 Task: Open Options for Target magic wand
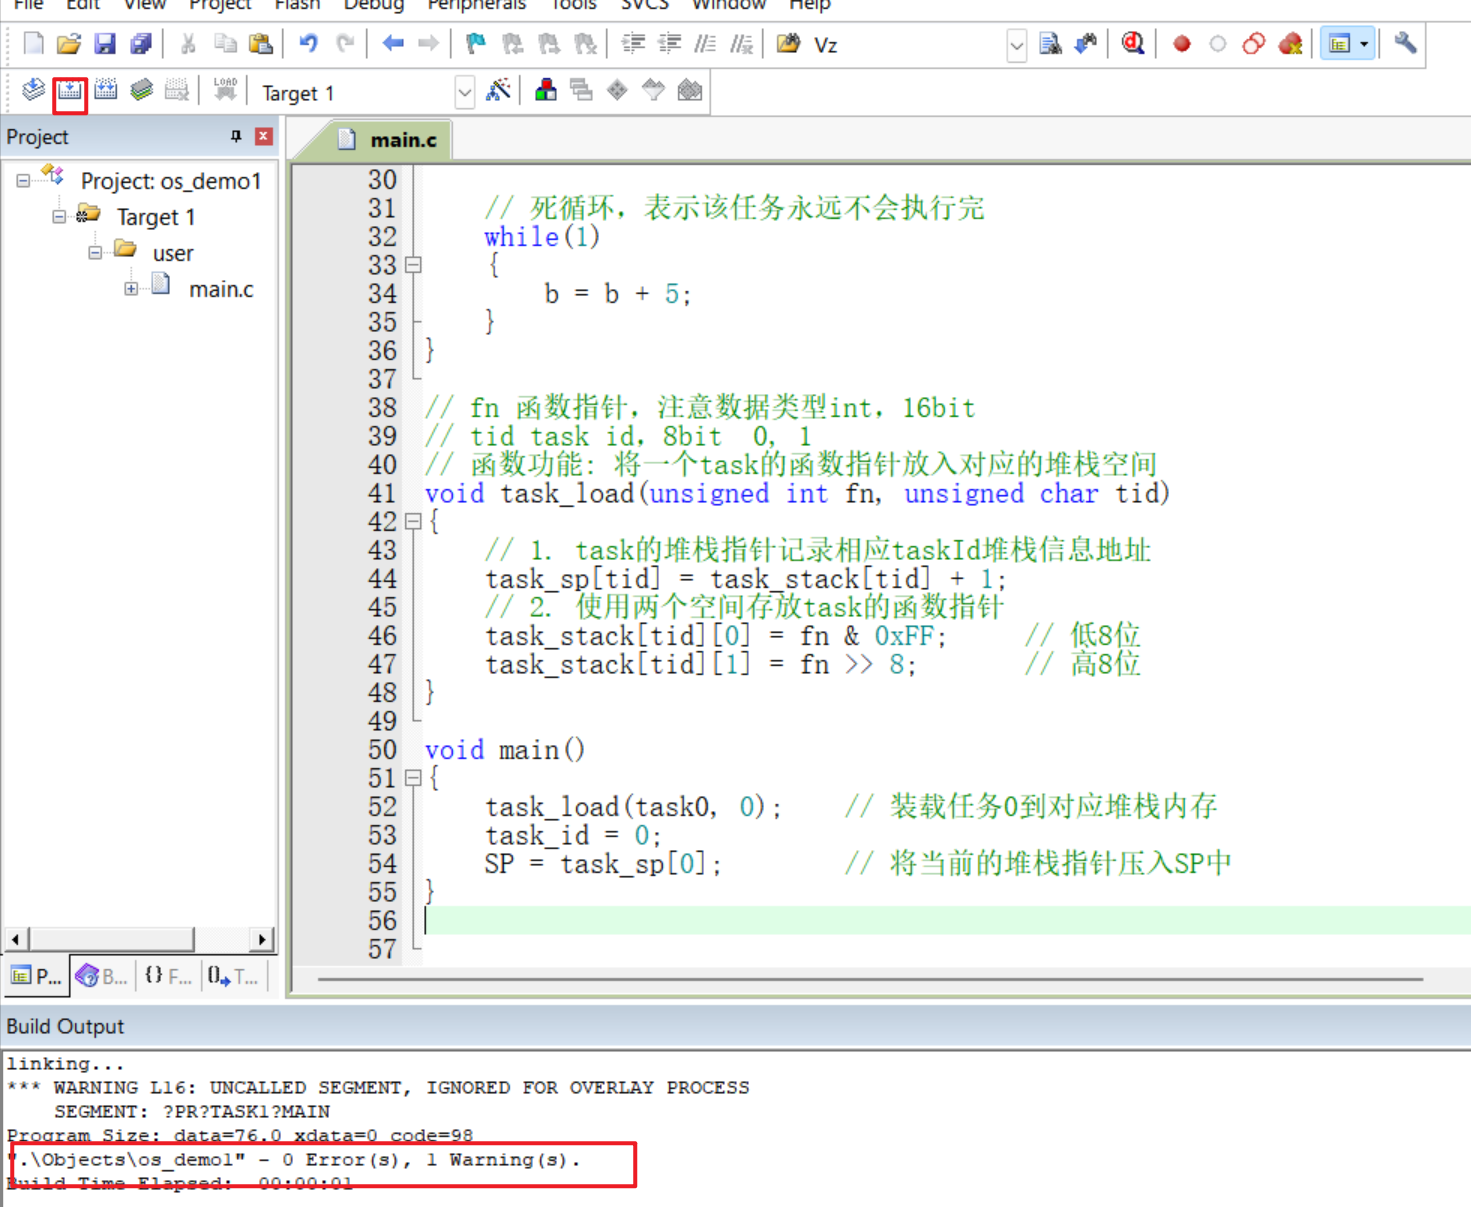pos(498,91)
